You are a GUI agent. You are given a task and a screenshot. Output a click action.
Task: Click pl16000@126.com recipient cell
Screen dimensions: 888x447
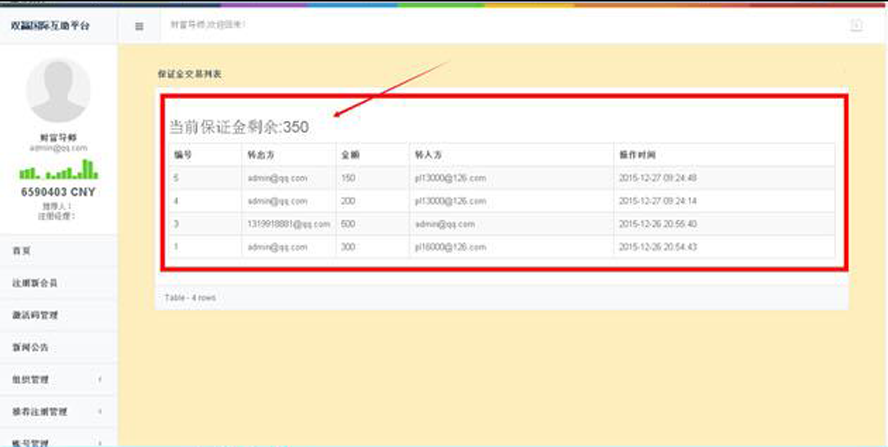pyautogui.click(x=450, y=247)
